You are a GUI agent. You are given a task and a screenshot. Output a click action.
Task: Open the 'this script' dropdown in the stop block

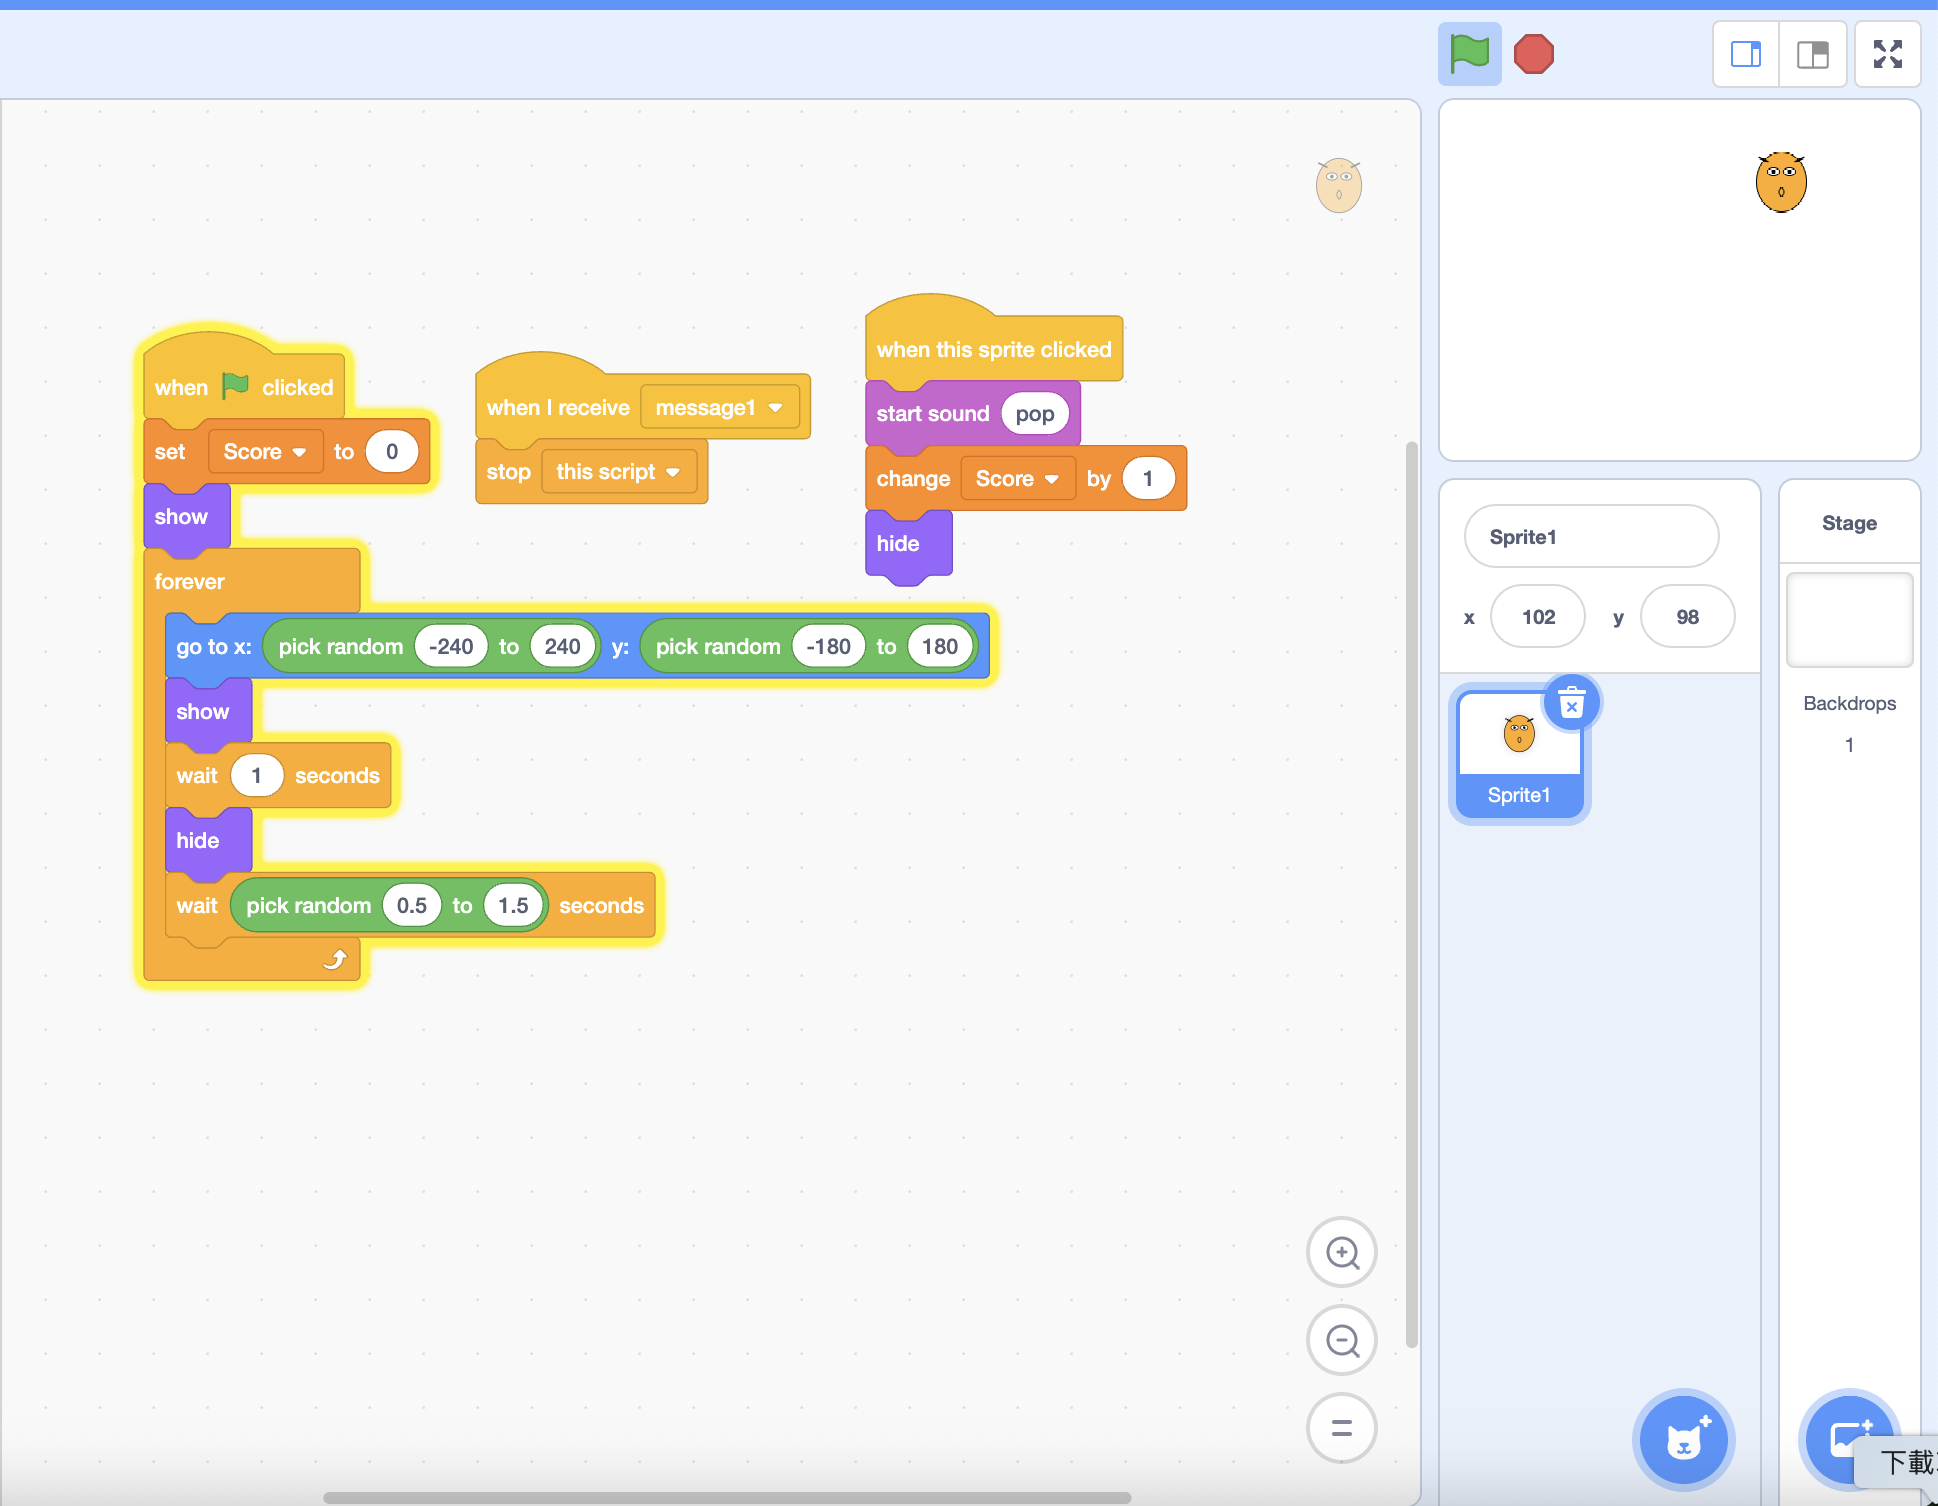click(619, 471)
